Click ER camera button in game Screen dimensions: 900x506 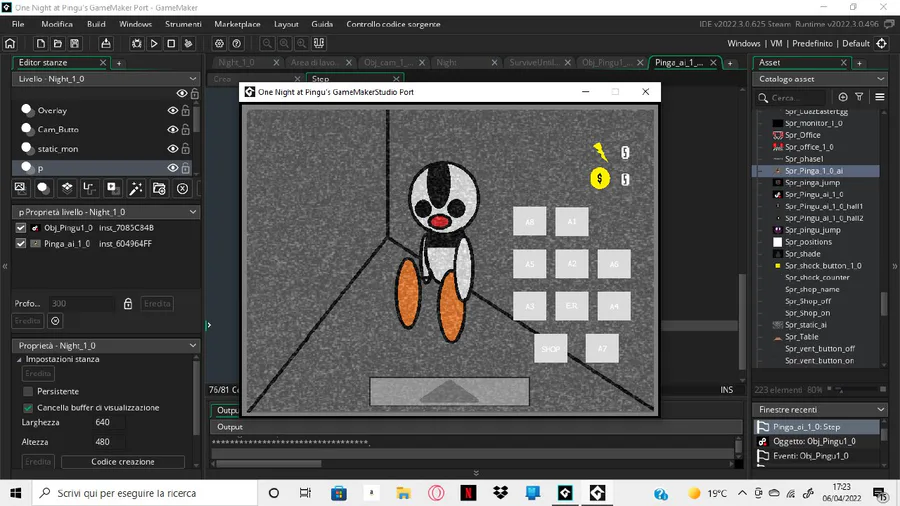coord(572,306)
